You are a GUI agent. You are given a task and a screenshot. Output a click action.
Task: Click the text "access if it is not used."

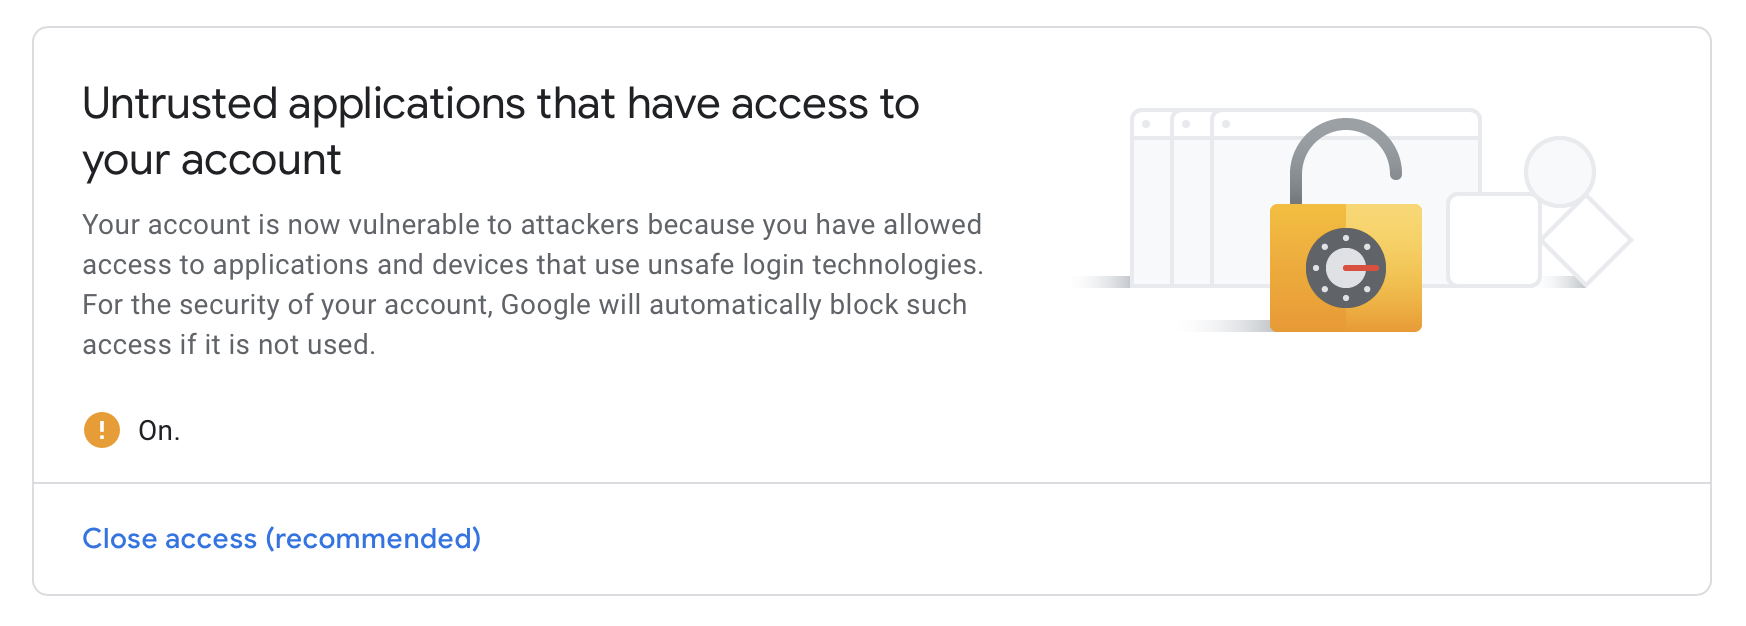pyautogui.click(x=228, y=345)
